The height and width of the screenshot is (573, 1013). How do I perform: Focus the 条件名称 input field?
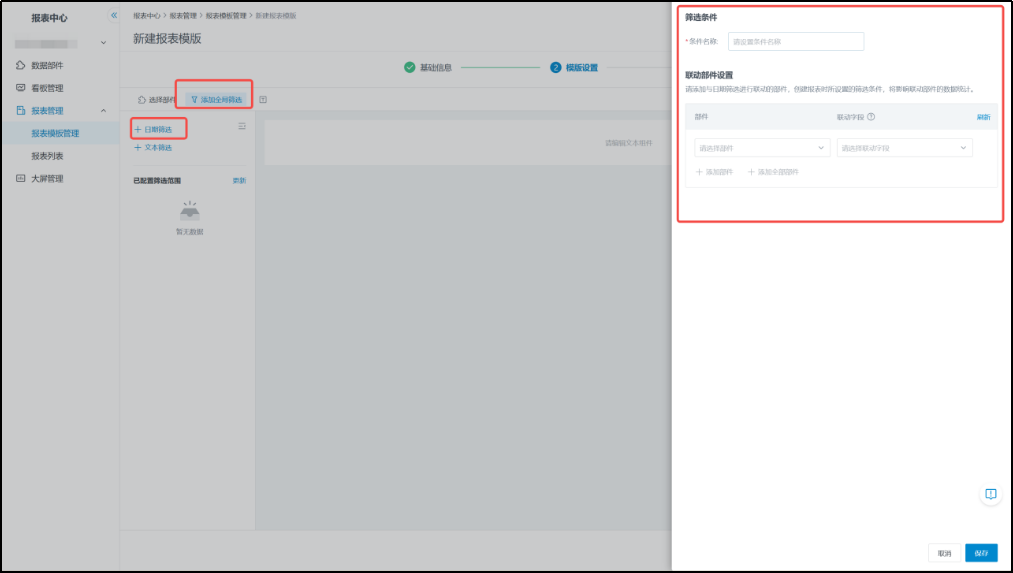(x=796, y=41)
